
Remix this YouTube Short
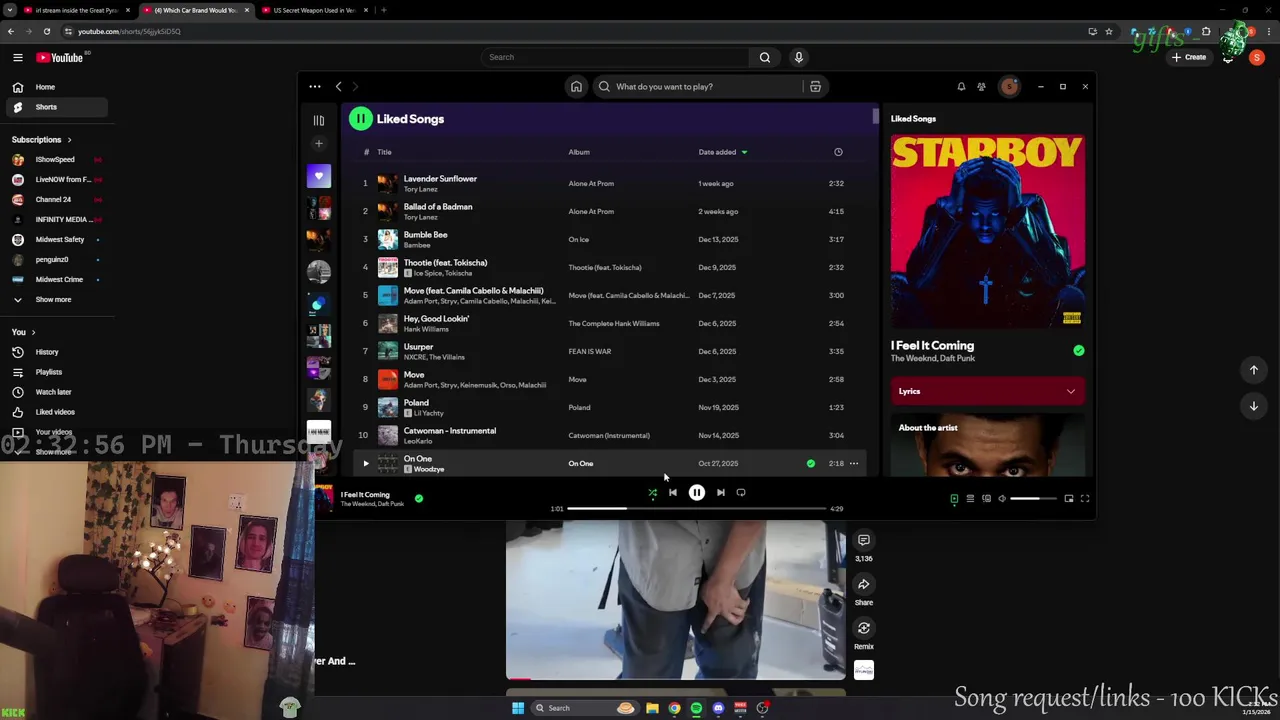(x=864, y=629)
